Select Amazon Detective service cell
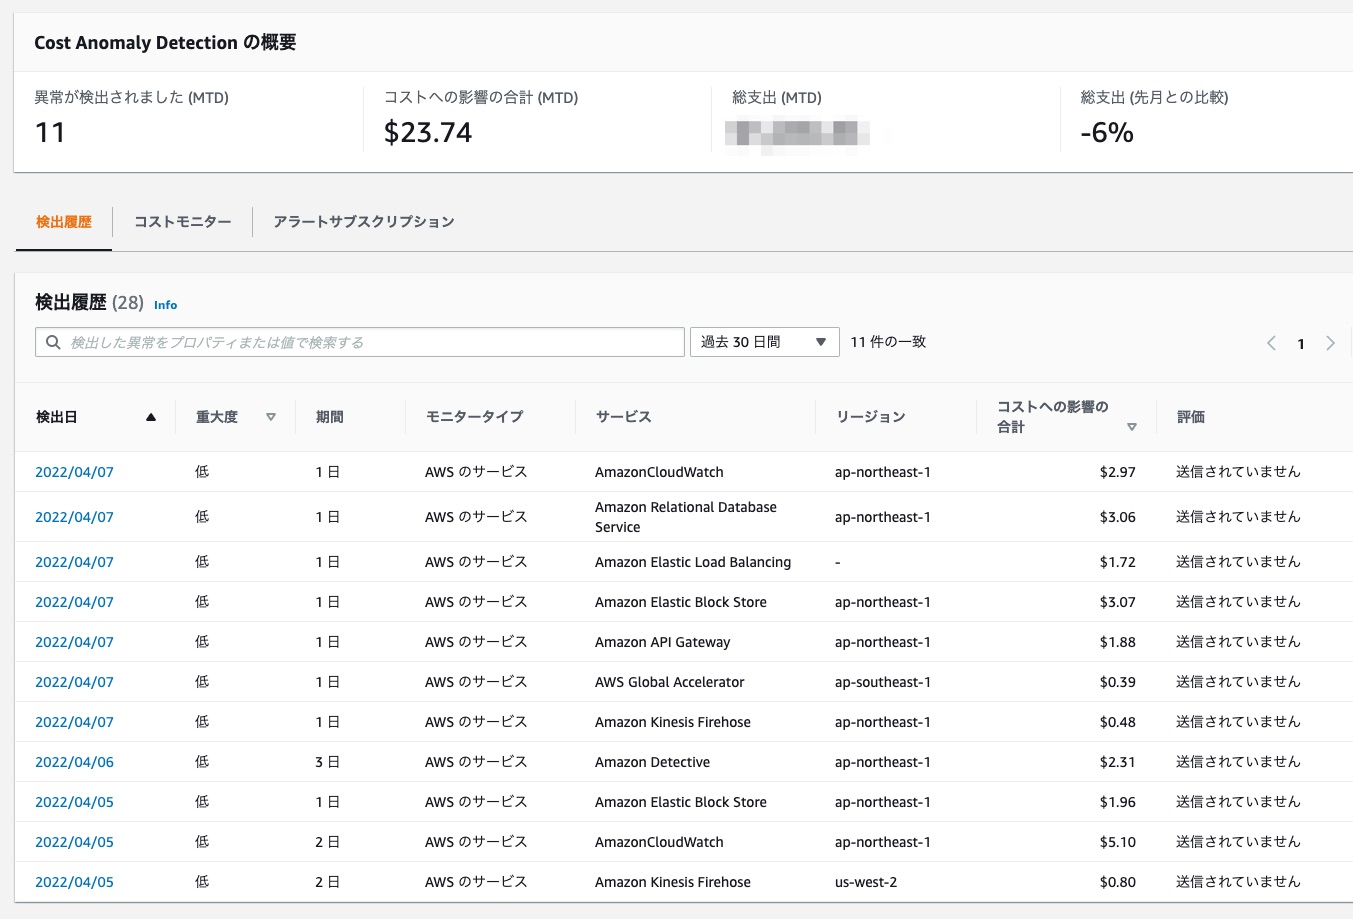Screen dimensions: 1353x919 pos(652,762)
